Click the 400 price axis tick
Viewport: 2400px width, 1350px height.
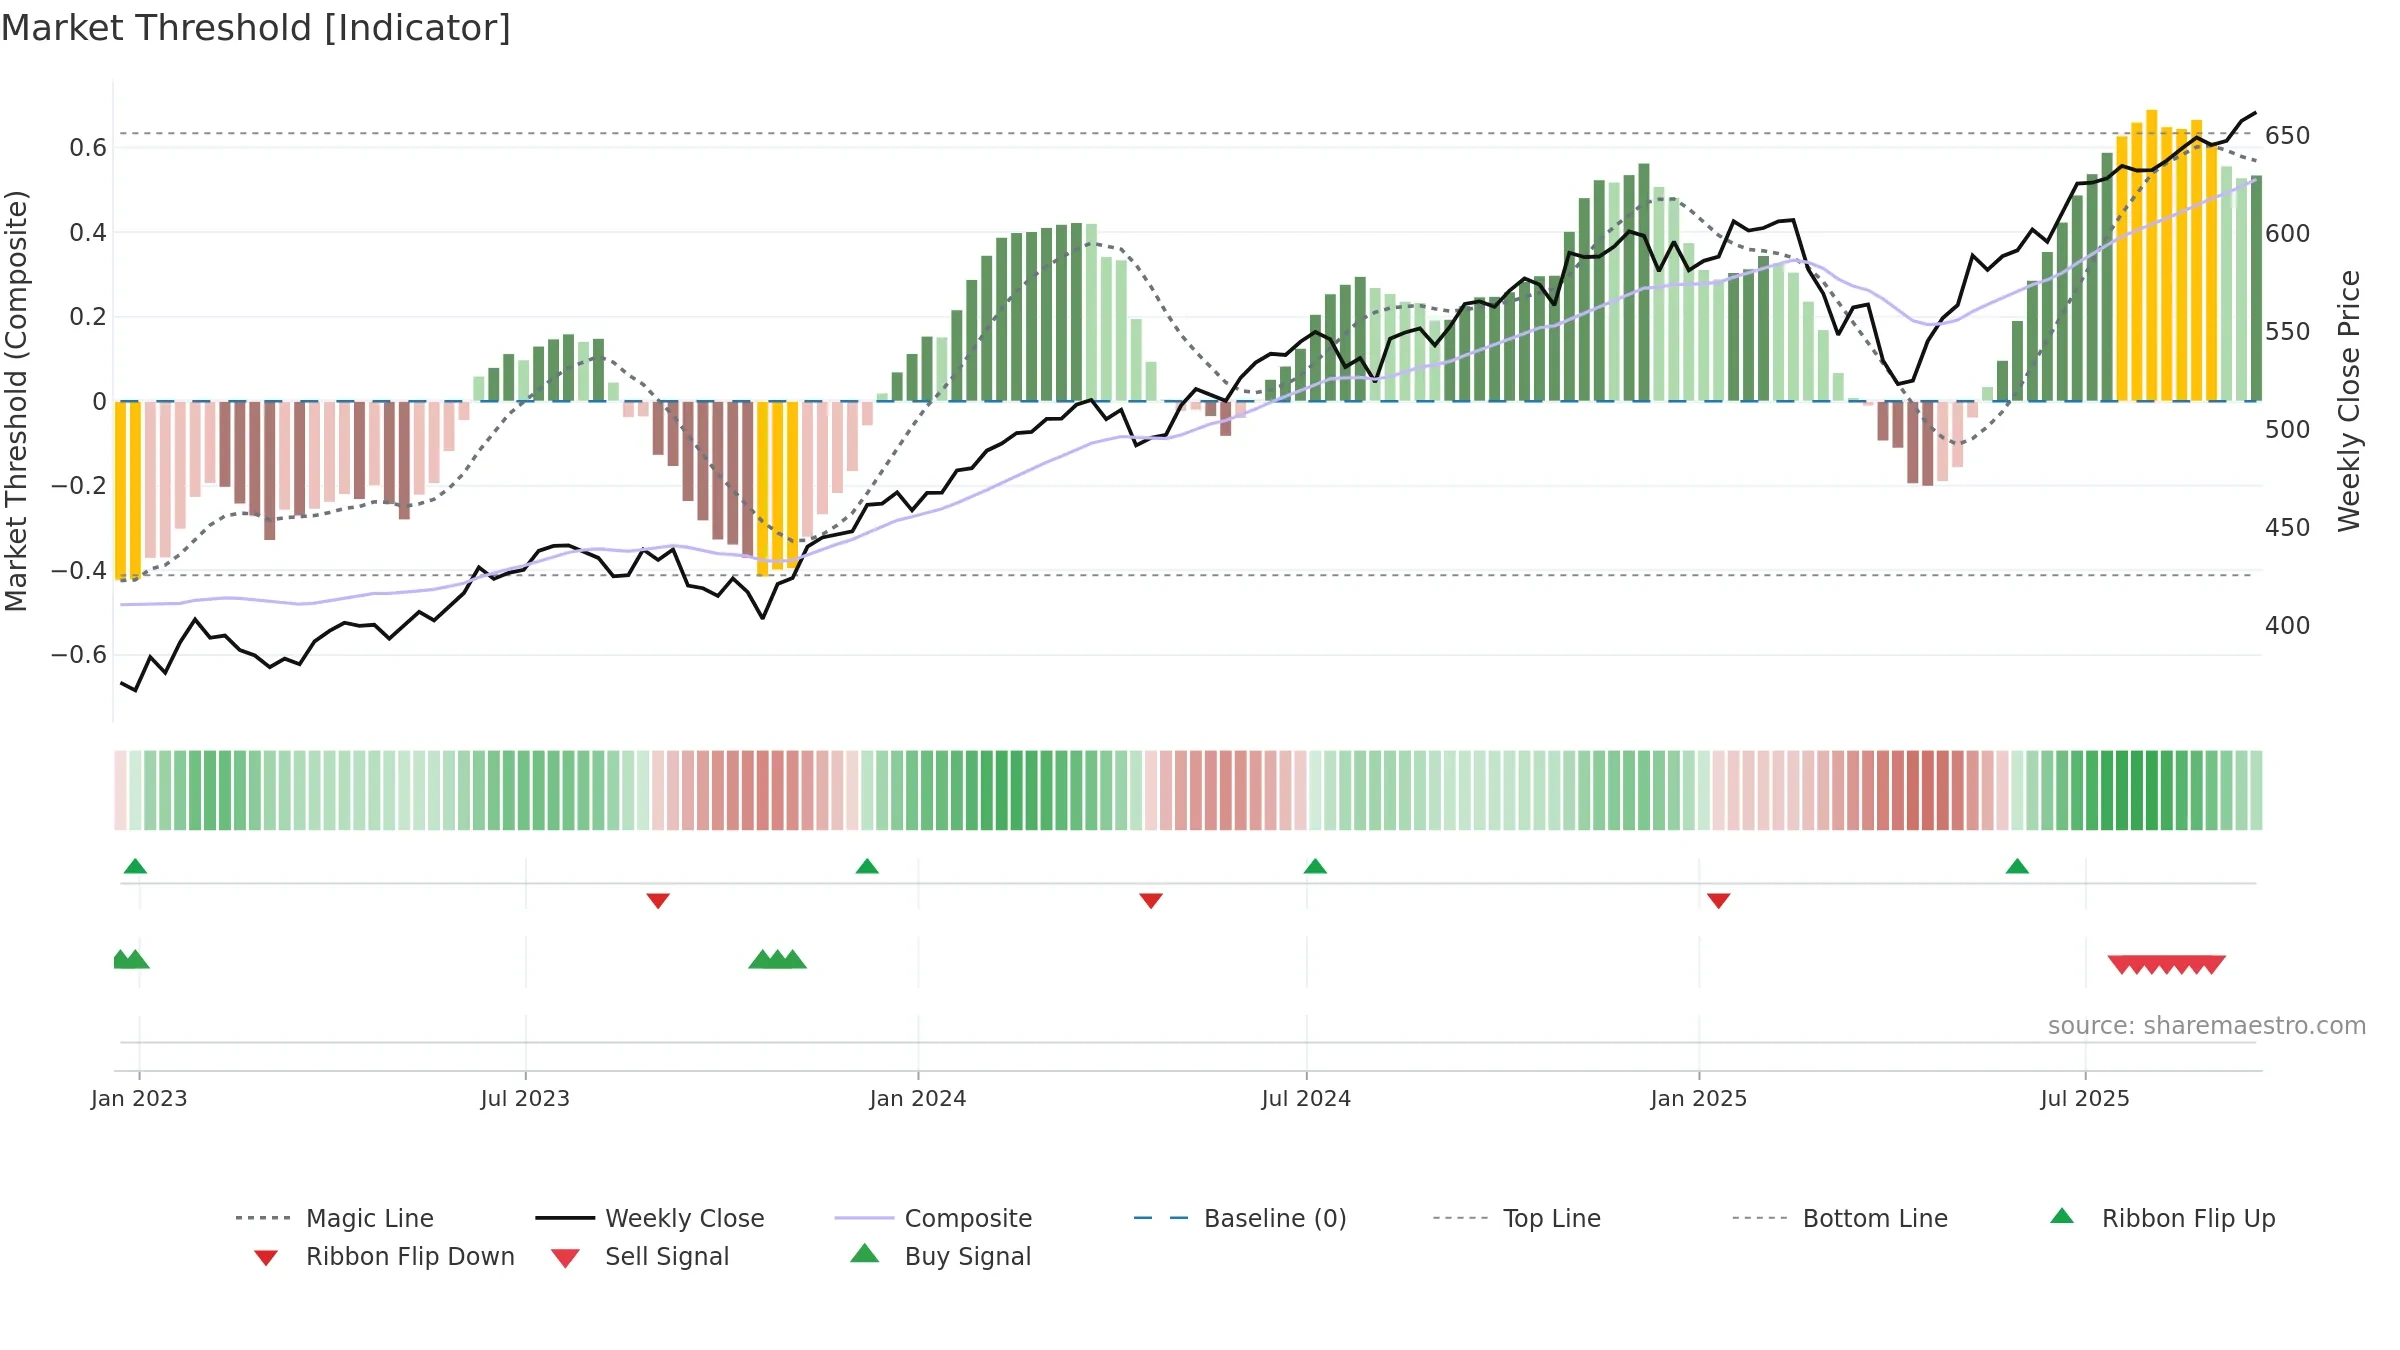(2288, 625)
